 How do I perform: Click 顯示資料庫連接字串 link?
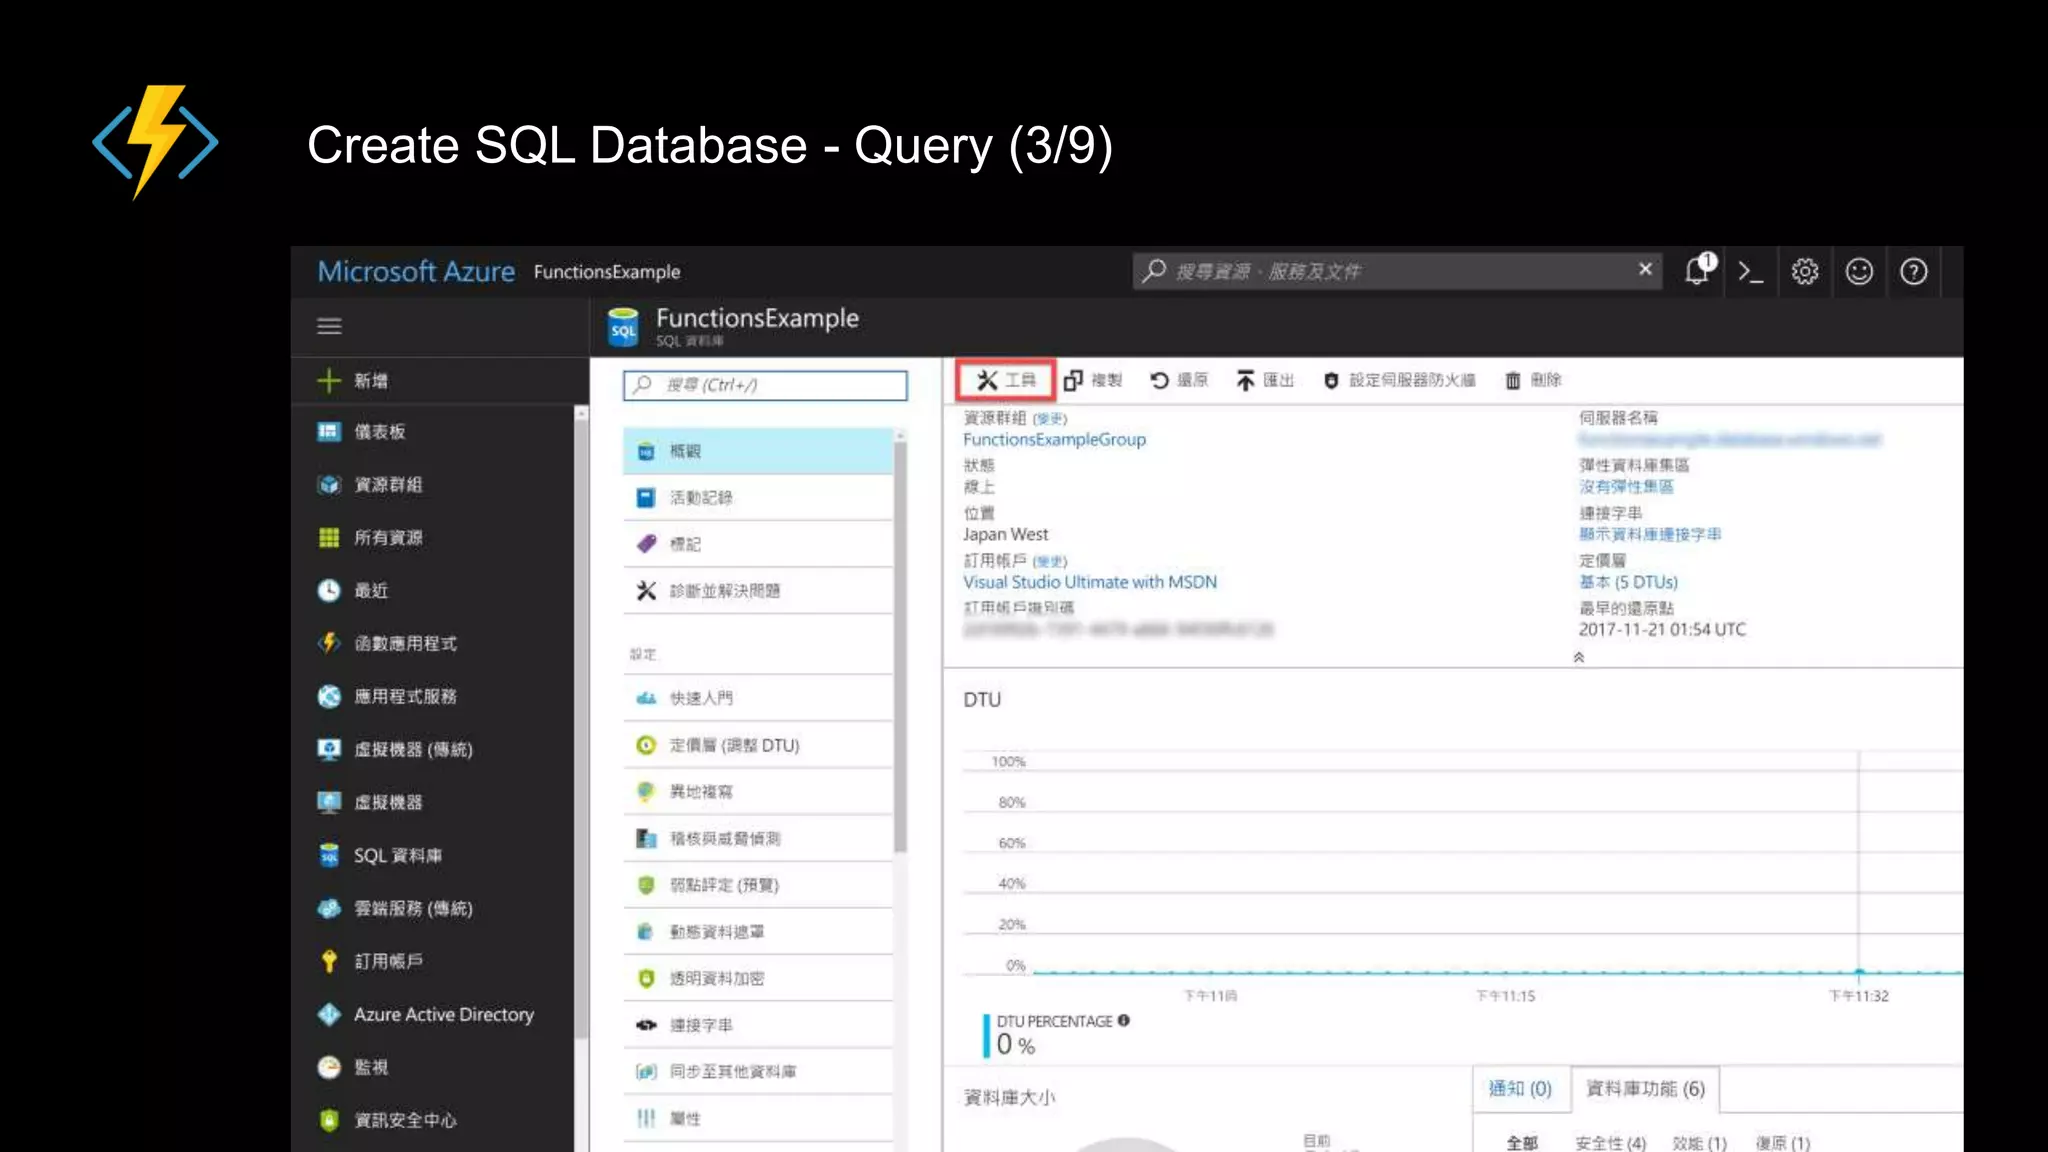click(x=1650, y=534)
